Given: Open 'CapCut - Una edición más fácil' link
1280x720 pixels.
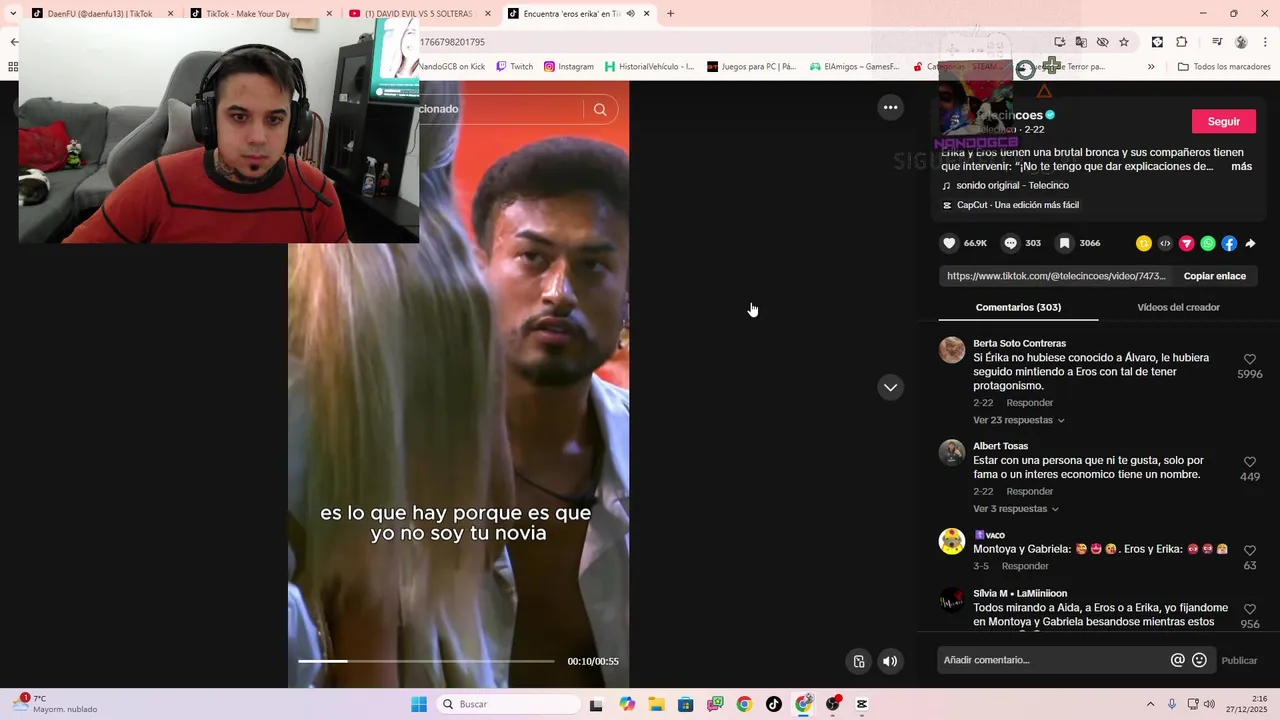Looking at the screenshot, I should pos(1017,205).
